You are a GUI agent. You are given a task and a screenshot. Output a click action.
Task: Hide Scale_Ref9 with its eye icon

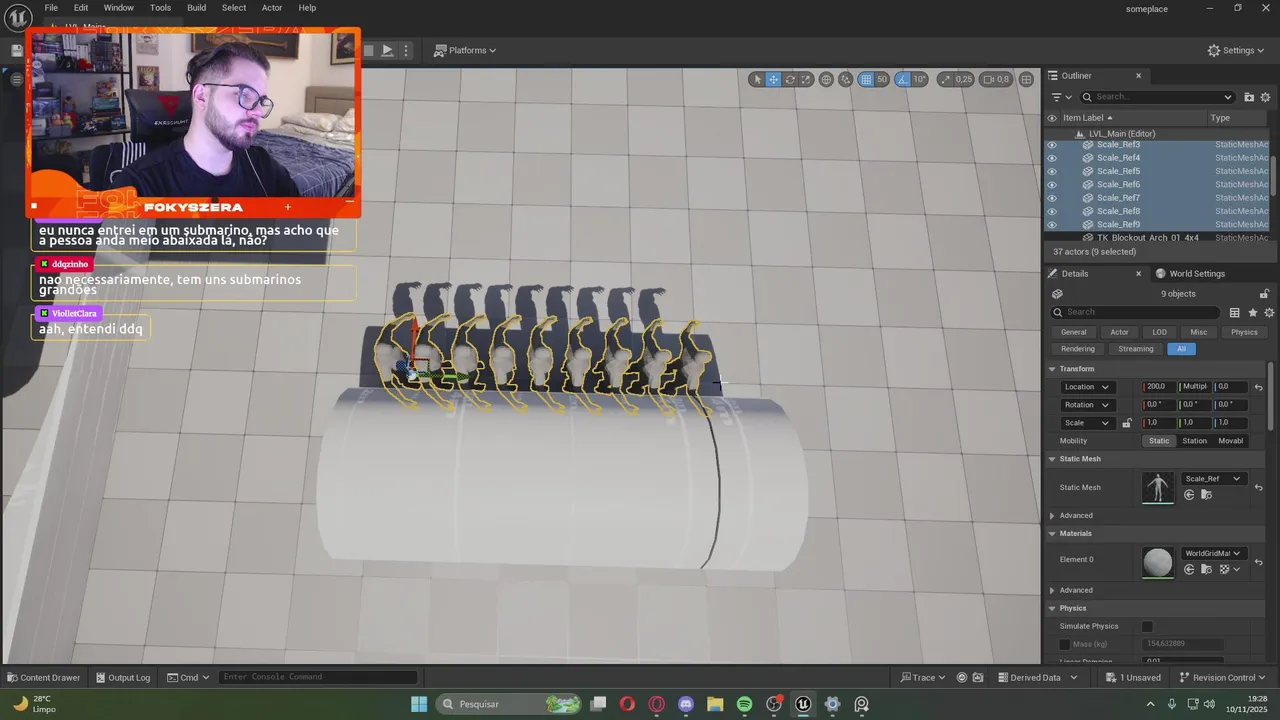1051,225
